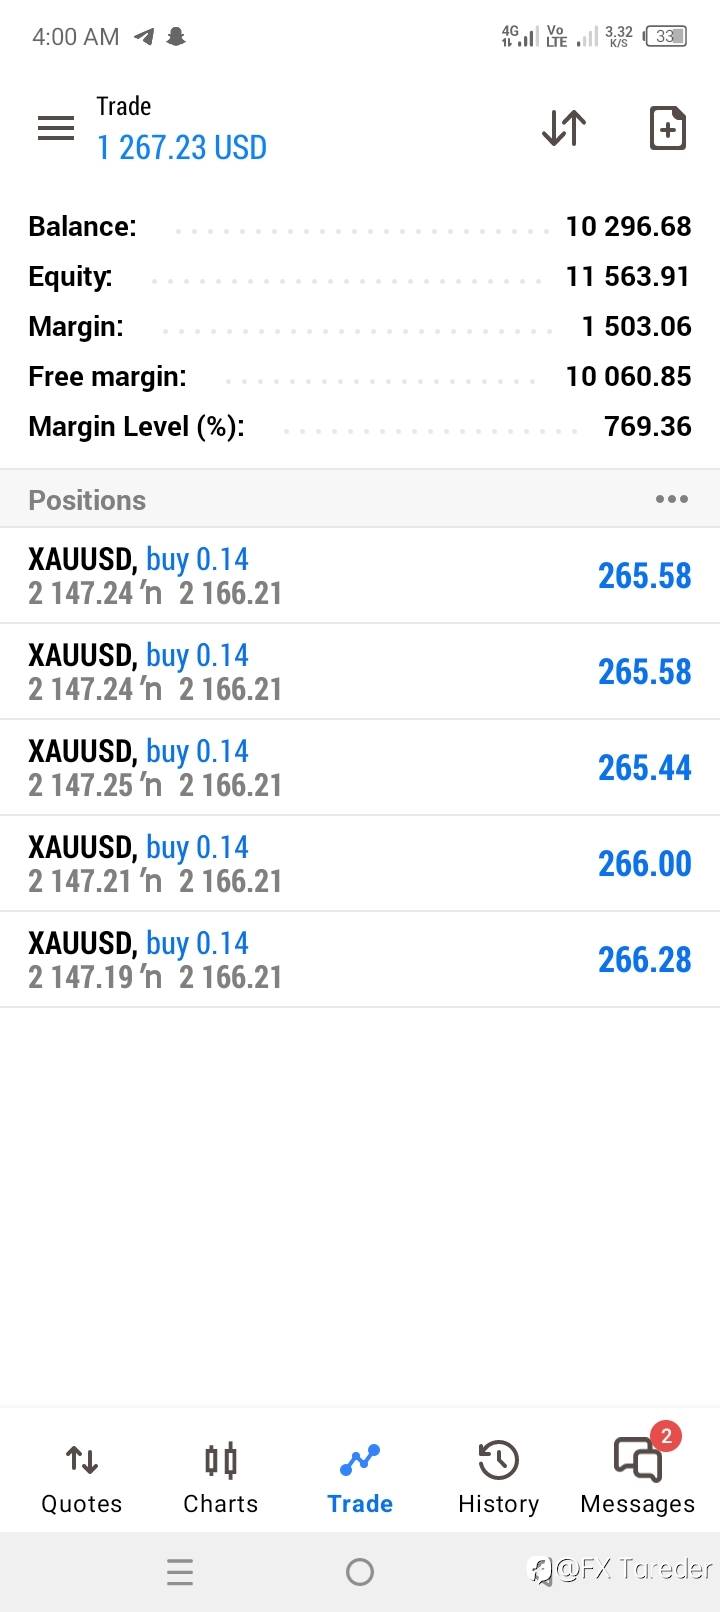Tap the sort positions arrows icon

[564, 128]
